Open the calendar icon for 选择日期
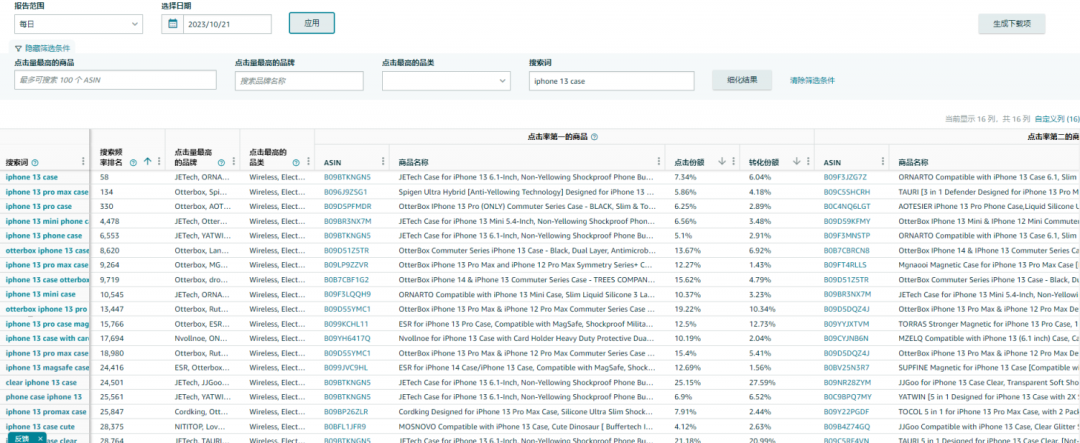This screenshot has width=1080, height=443. coord(172,24)
